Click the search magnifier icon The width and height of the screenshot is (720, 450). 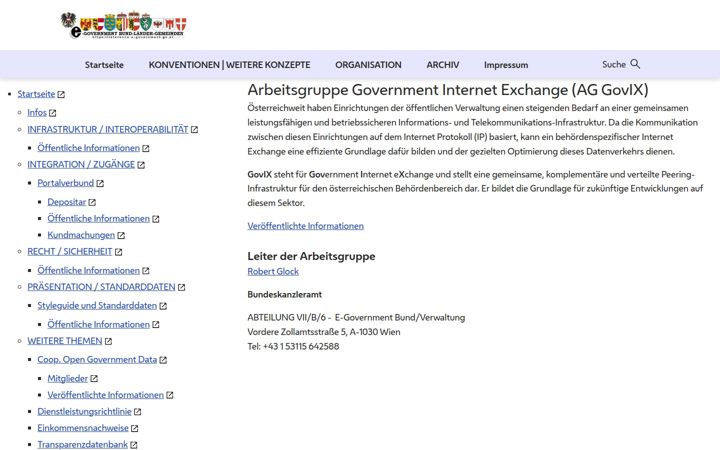635,64
